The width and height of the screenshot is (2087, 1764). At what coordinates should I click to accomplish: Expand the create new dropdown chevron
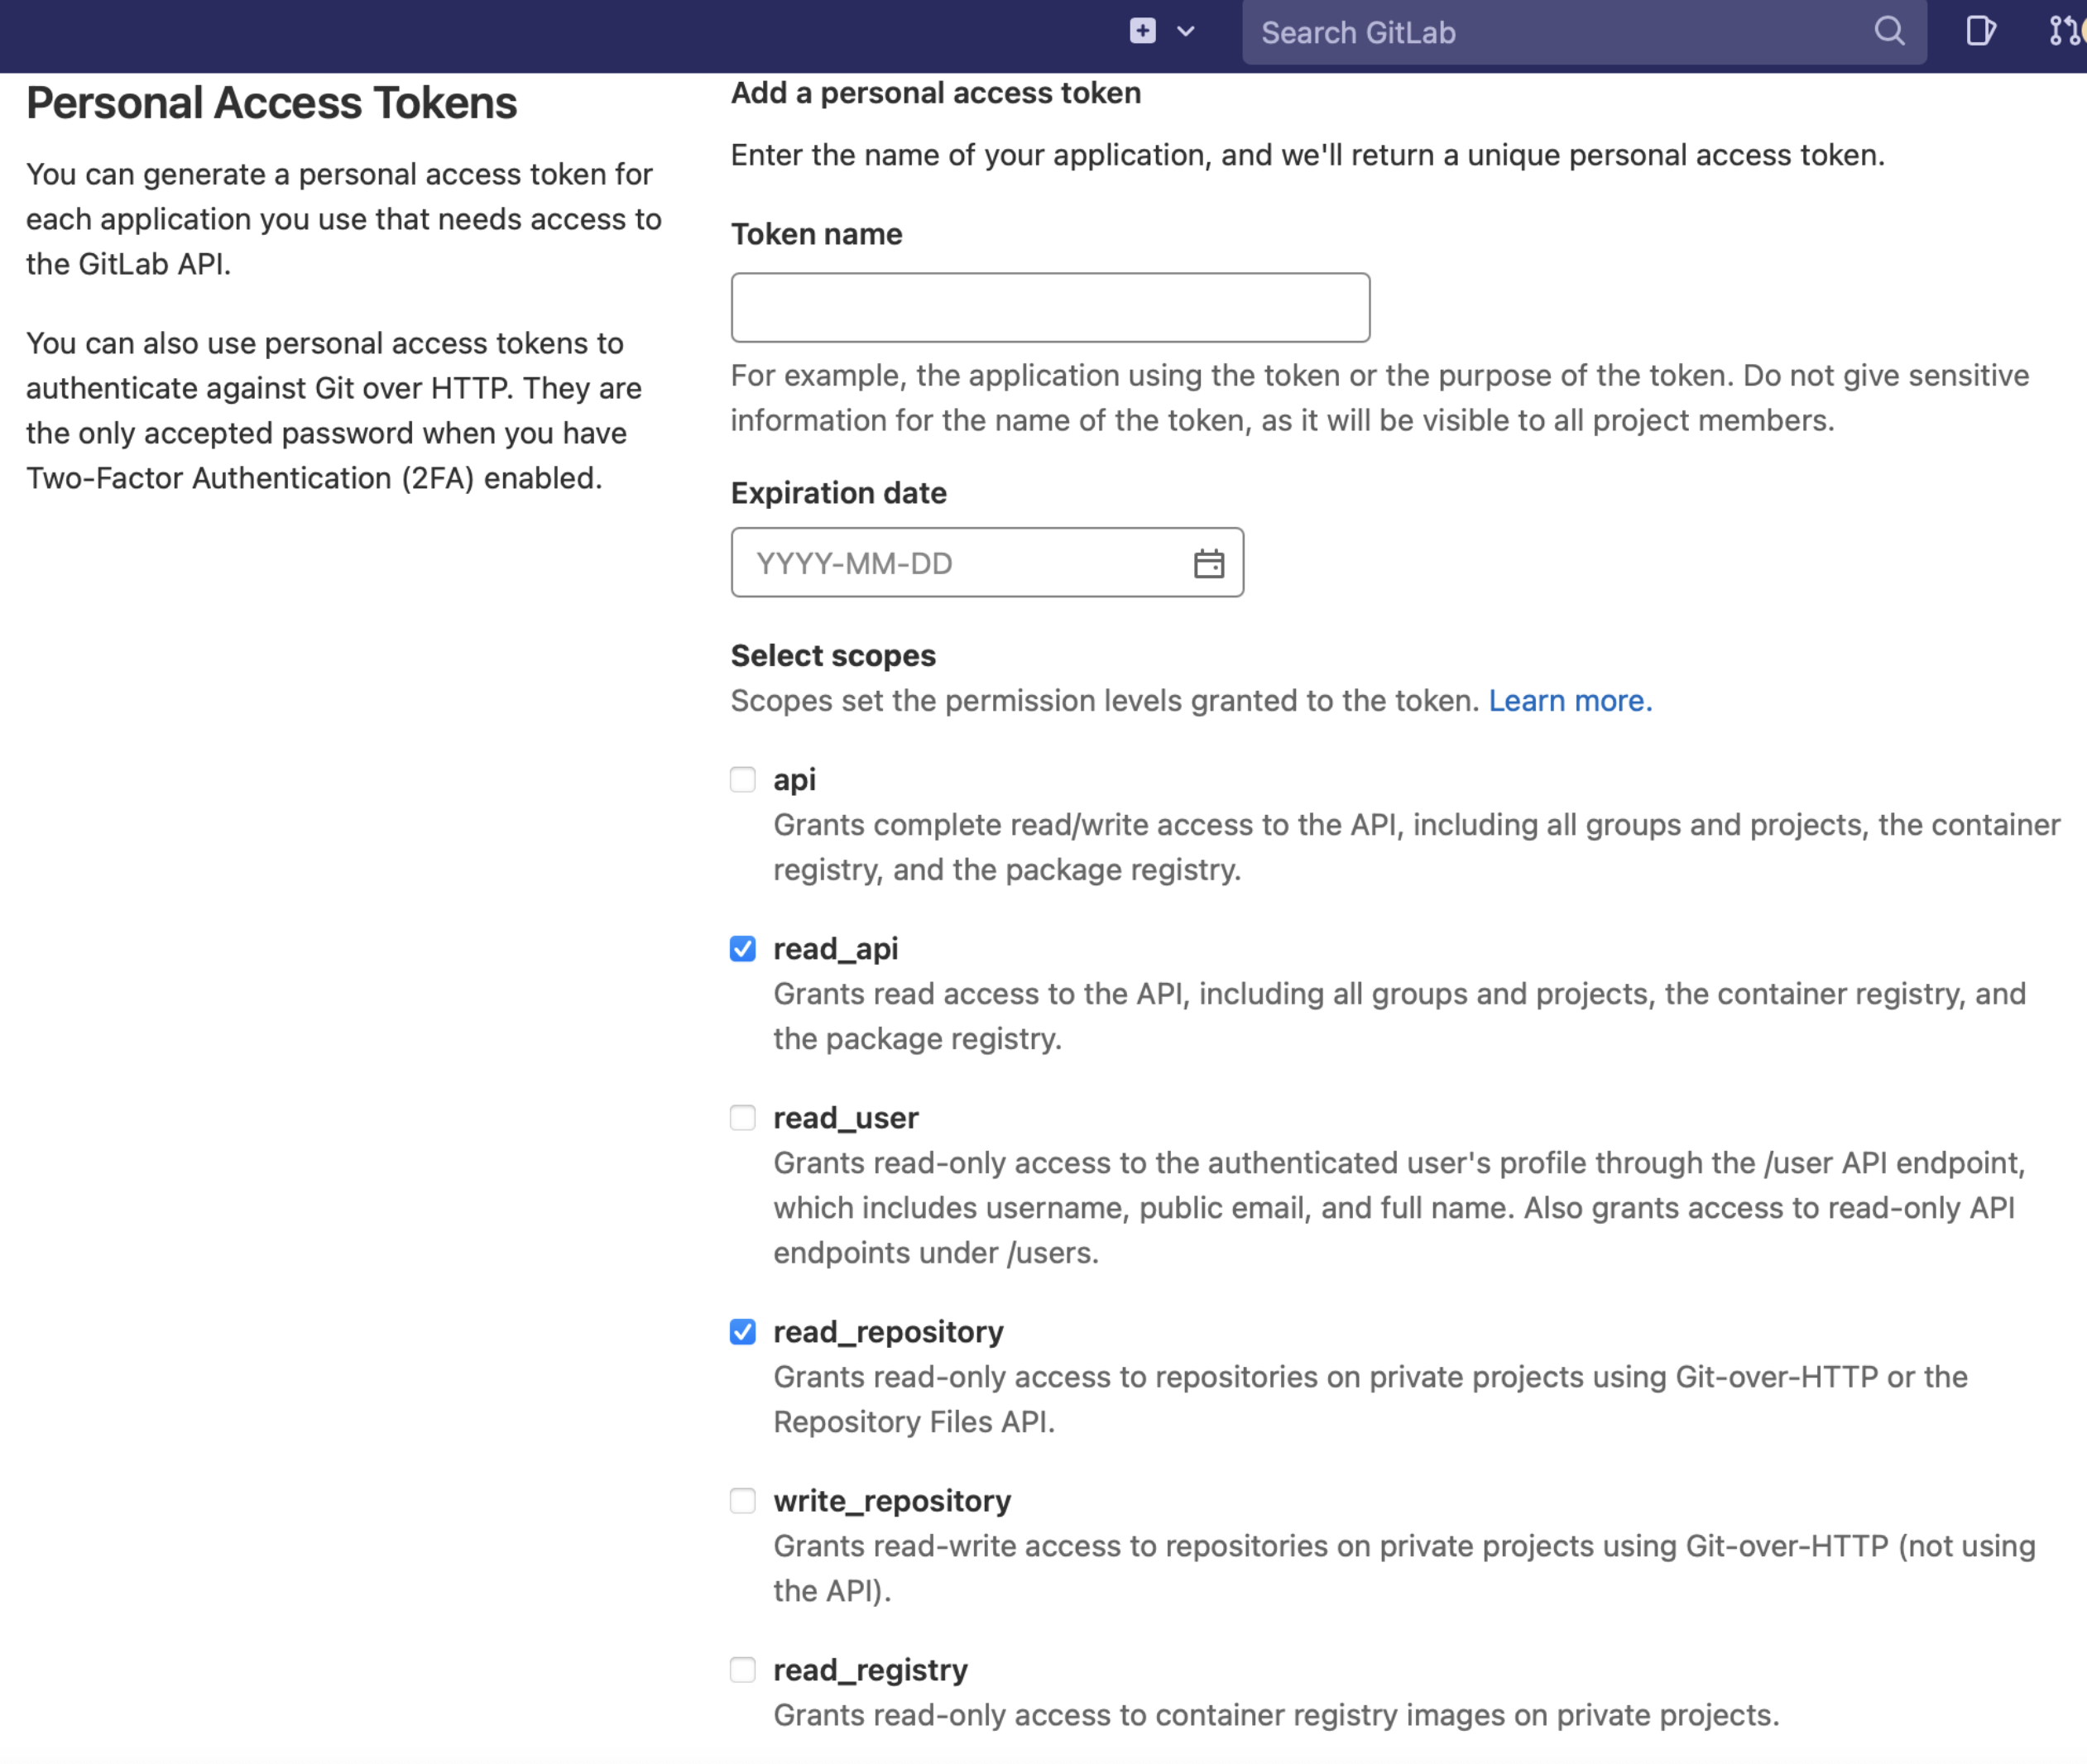click(x=1185, y=31)
